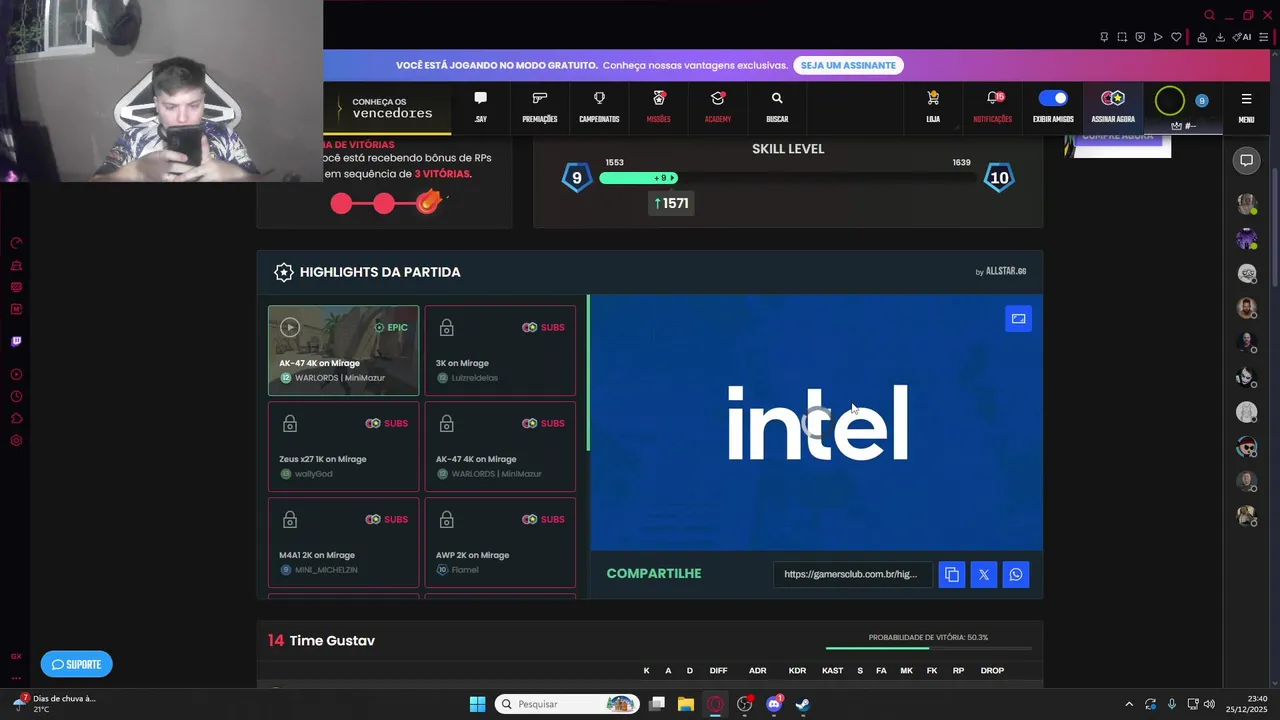Open Notificações bell with 15 badge
The width and height of the screenshot is (1280, 720).
coord(993,107)
